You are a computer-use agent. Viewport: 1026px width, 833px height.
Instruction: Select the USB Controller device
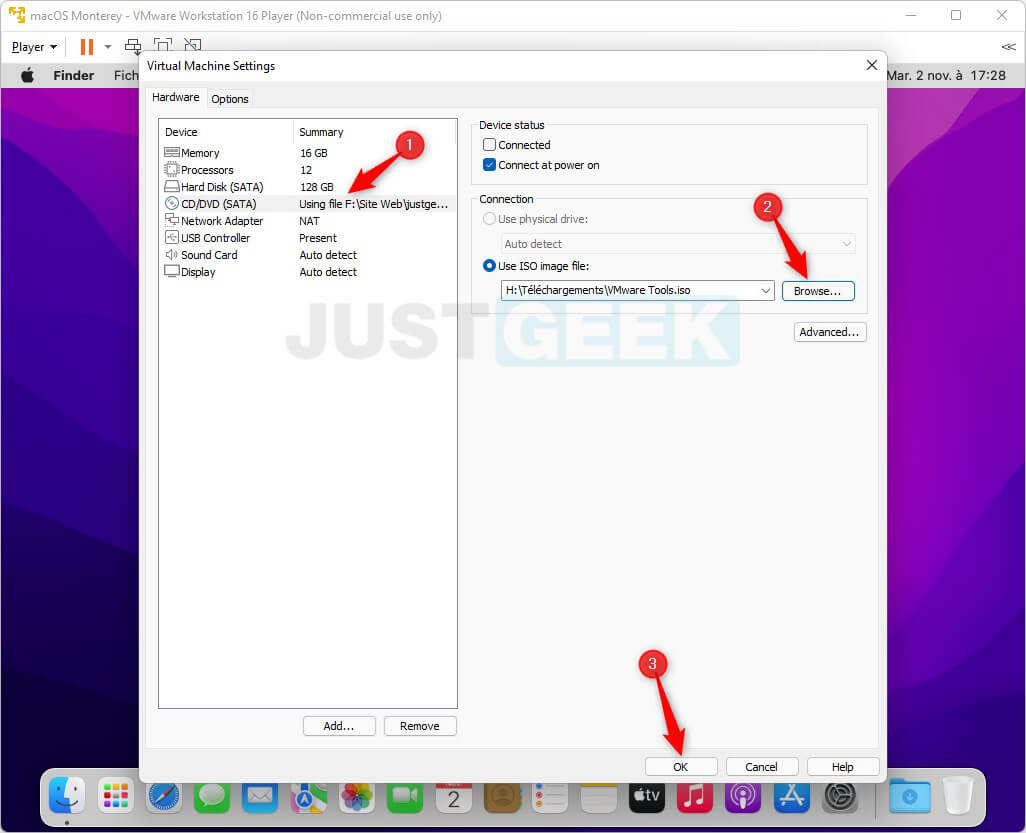(308, 238)
